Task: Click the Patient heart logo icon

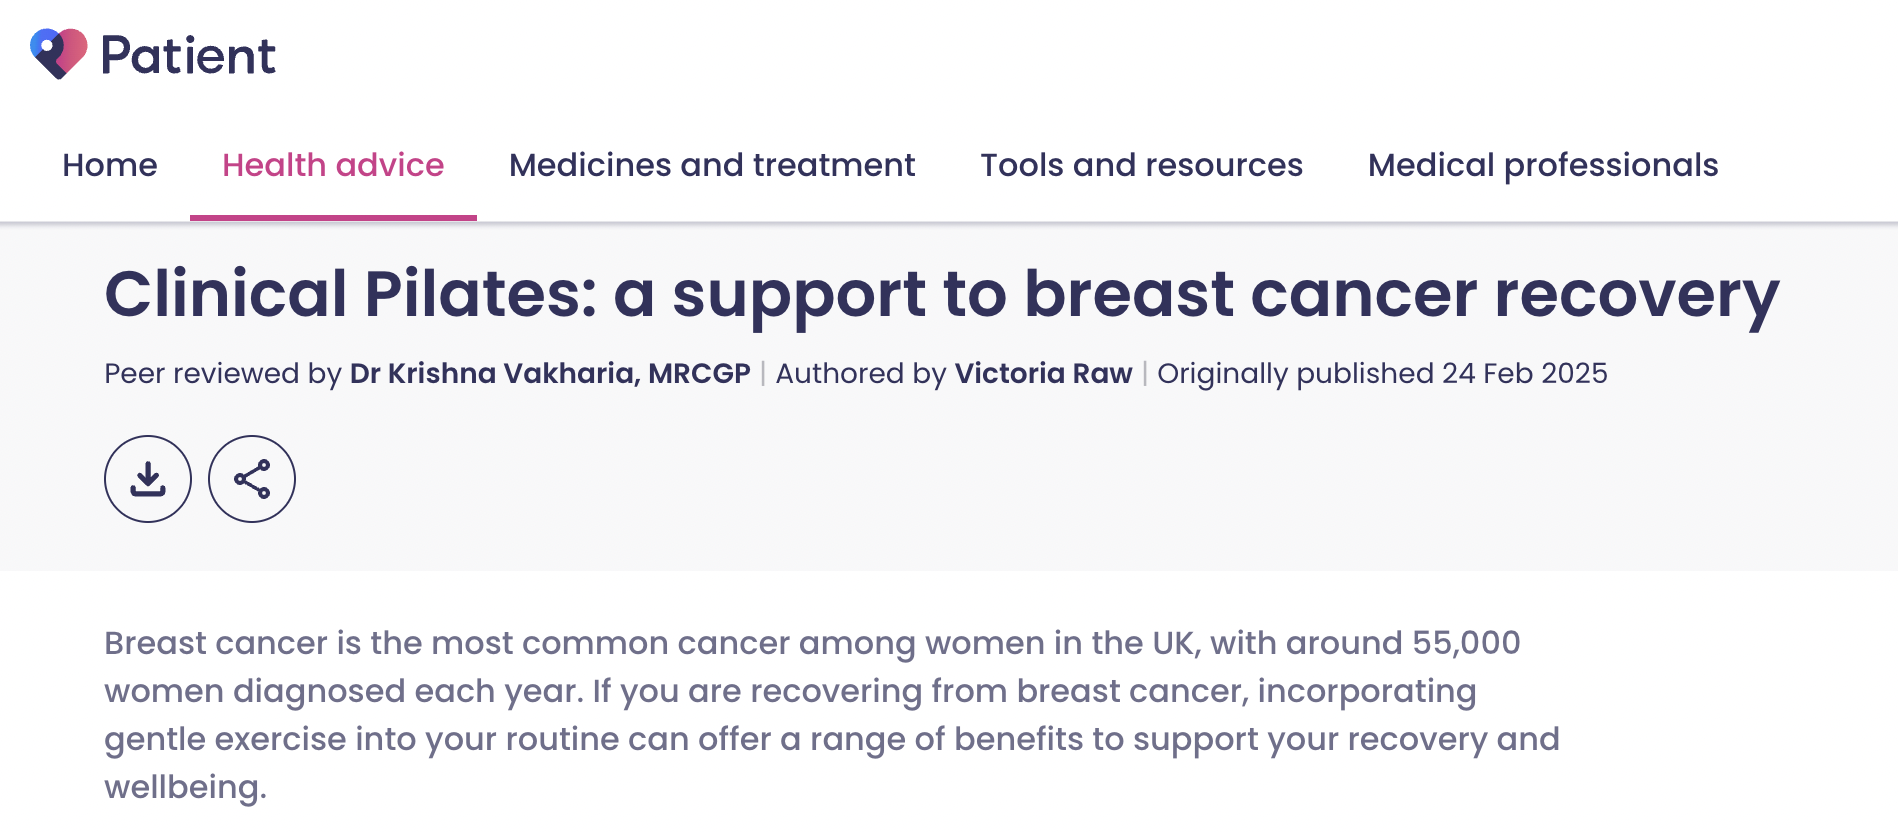Action: click(x=58, y=53)
